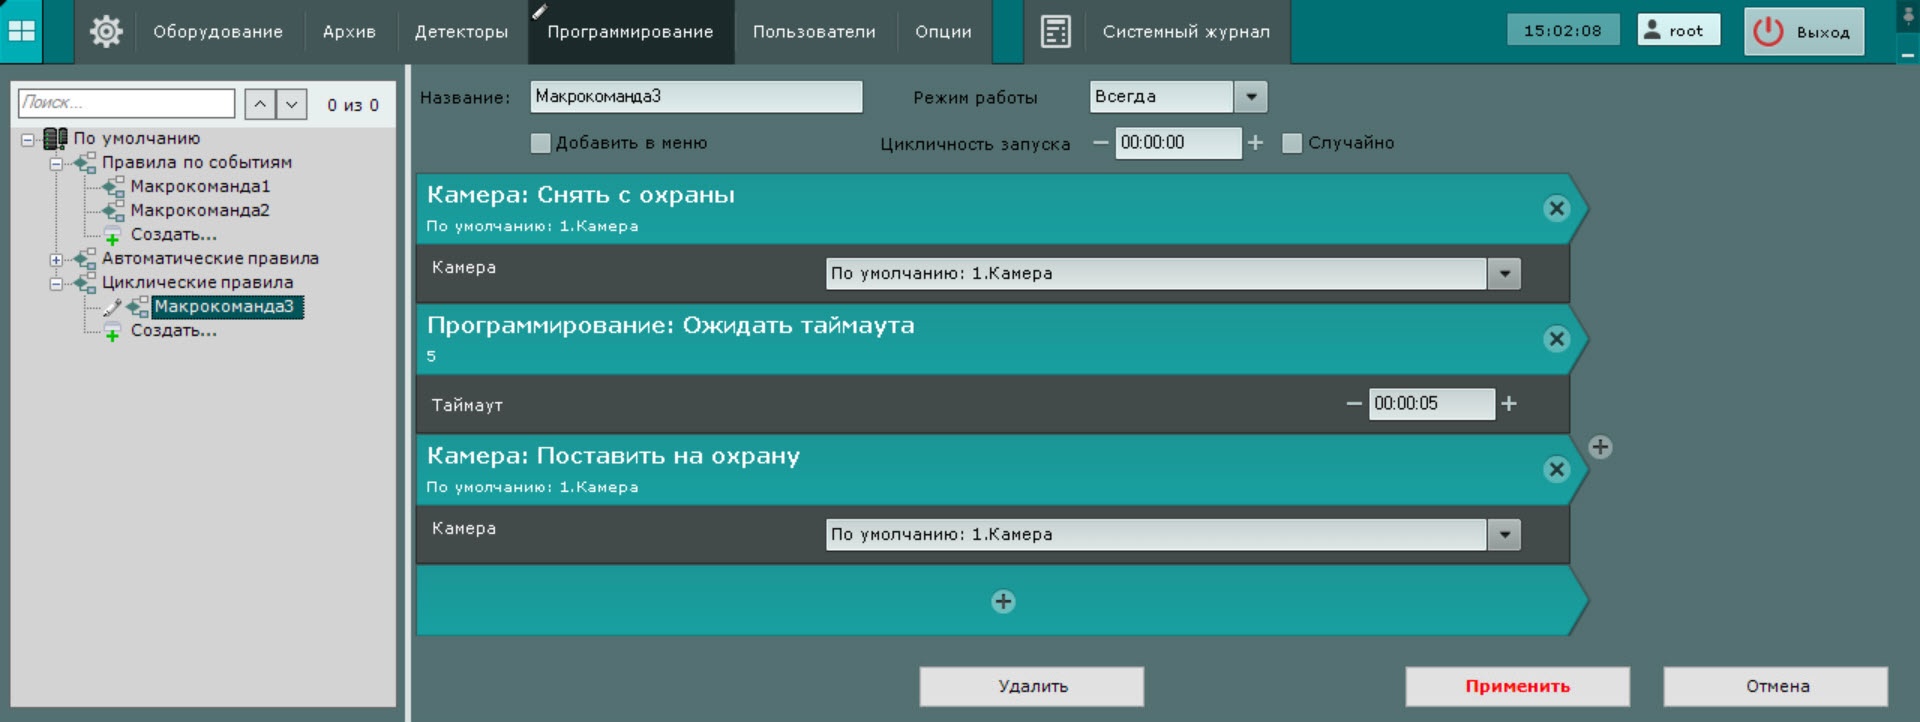The height and width of the screenshot is (722, 1920).
Task: Collapse the 'Правила по событиям' tree node
Action: coord(56,163)
